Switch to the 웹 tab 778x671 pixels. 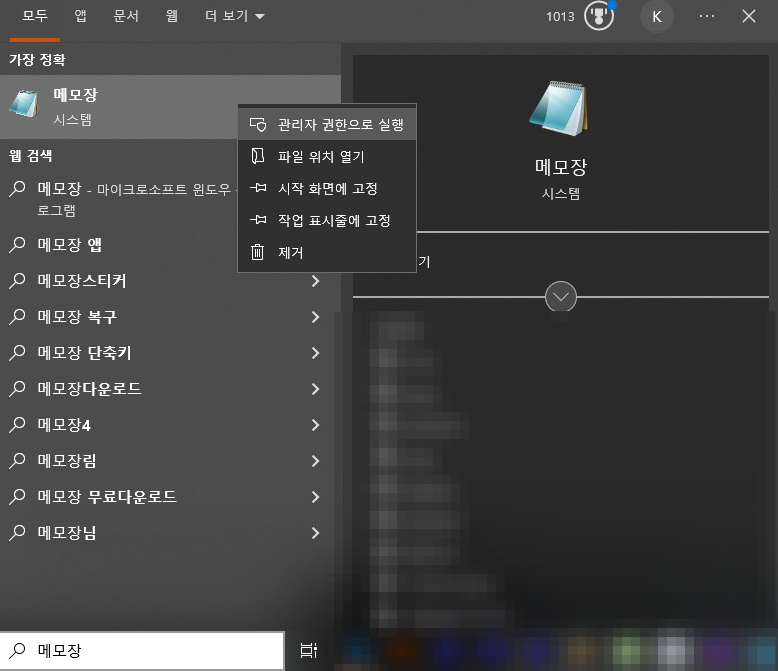click(x=172, y=16)
